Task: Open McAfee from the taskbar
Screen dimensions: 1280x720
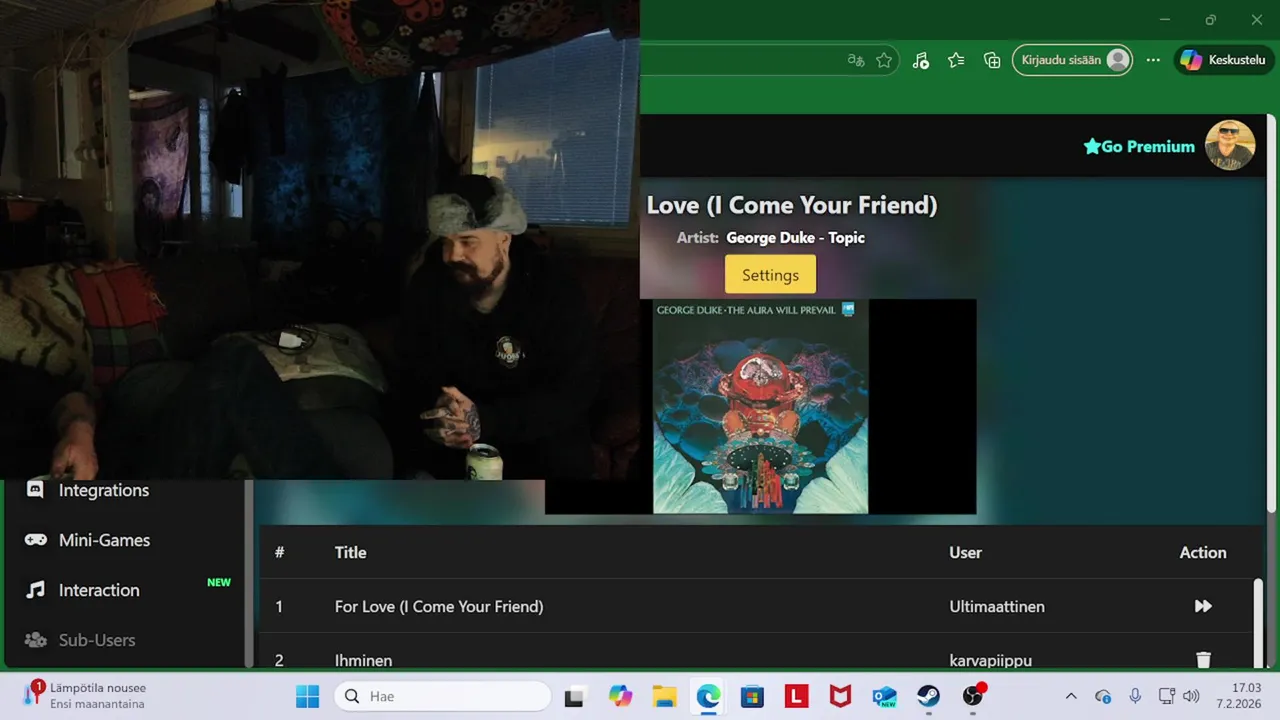Action: point(840,696)
